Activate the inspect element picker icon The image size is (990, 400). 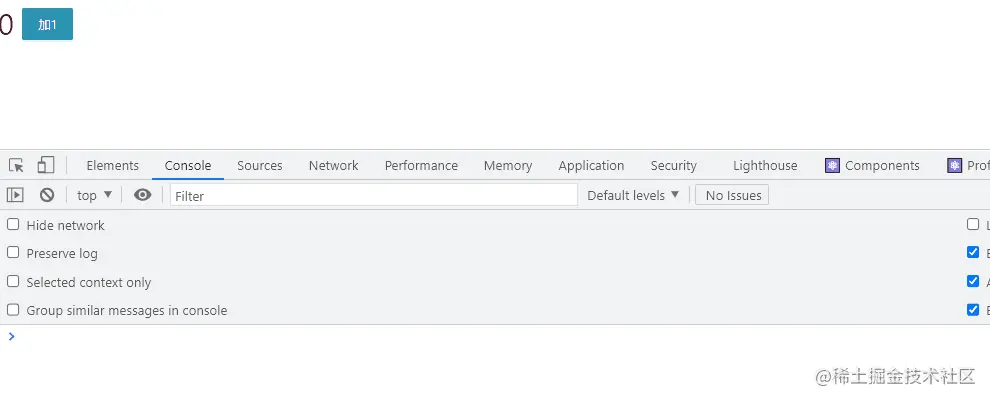click(16, 165)
